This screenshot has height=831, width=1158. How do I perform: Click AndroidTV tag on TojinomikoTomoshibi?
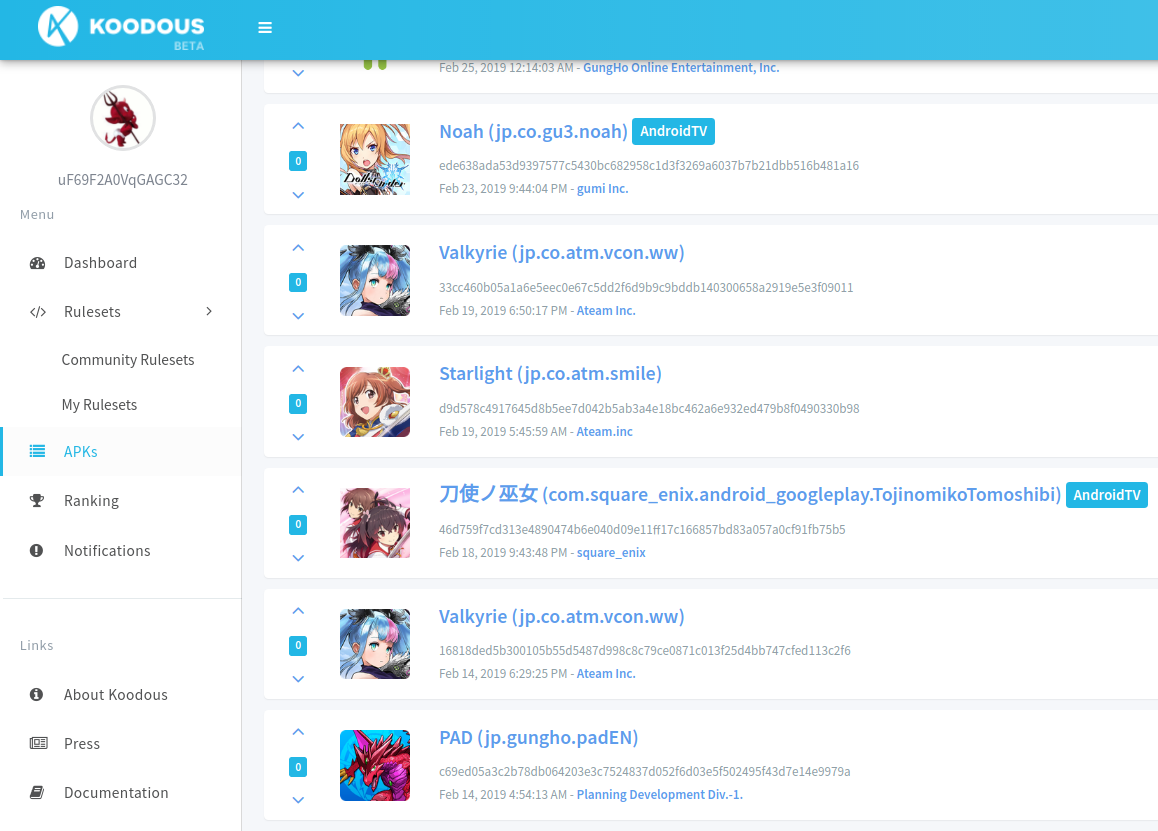(x=1106, y=495)
